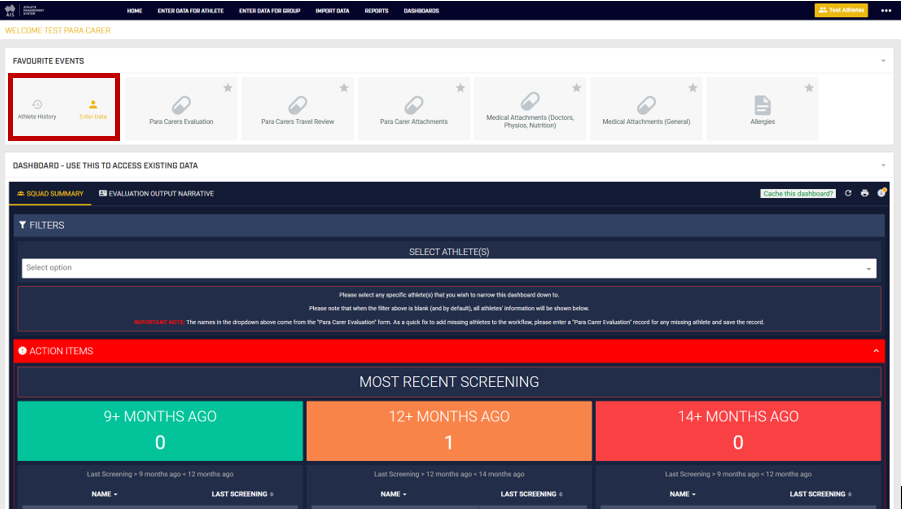Sort LAST SCREENING under 9+ Months Ago
Screen dimensions: 913x513
(242, 494)
